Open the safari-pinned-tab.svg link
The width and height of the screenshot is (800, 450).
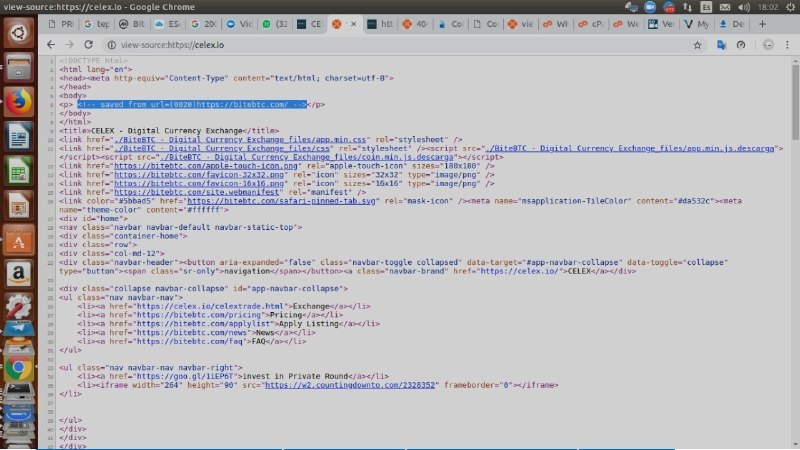282,201
